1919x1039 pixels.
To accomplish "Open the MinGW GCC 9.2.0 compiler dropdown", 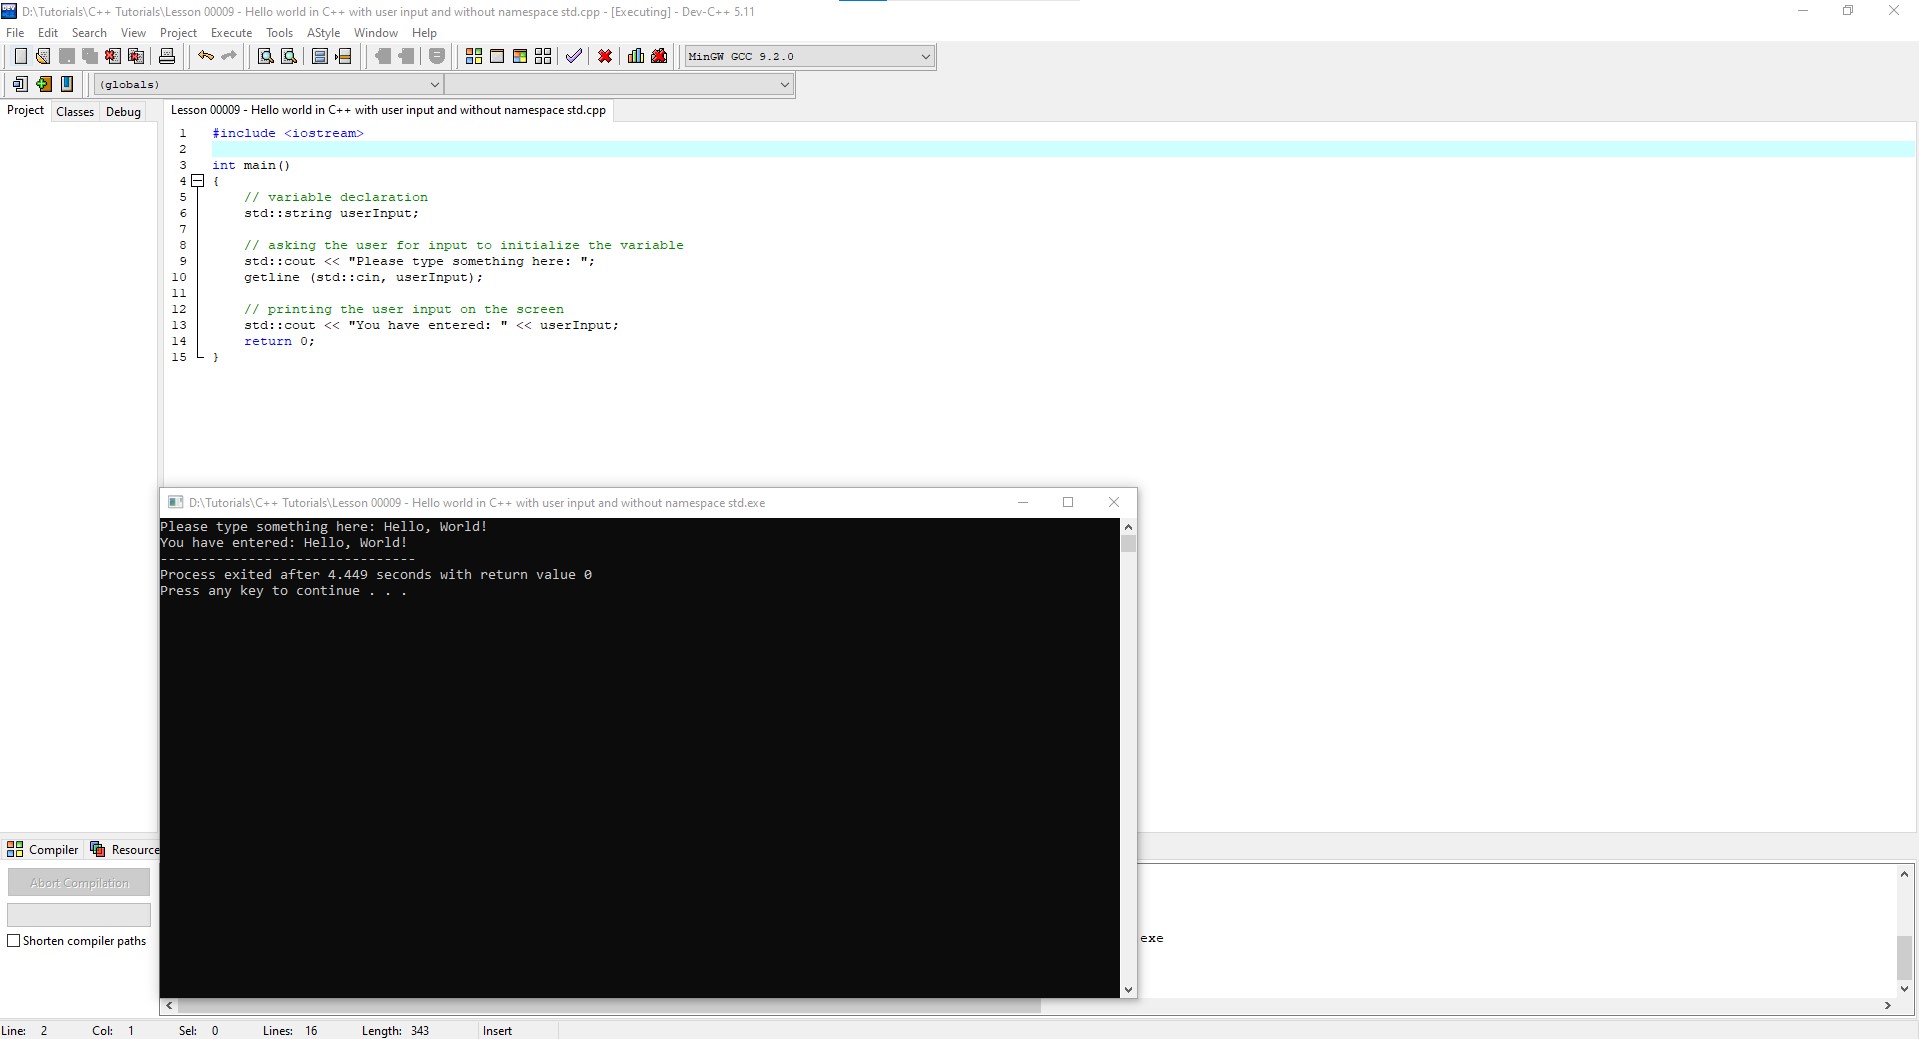I will (925, 57).
